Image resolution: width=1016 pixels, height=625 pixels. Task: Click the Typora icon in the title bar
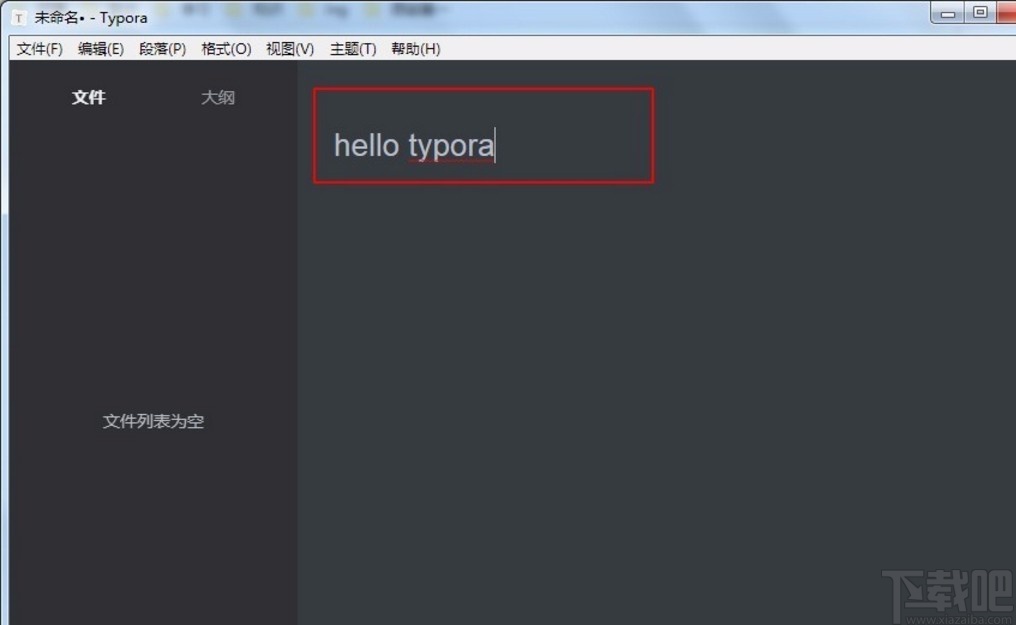tap(17, 17)
